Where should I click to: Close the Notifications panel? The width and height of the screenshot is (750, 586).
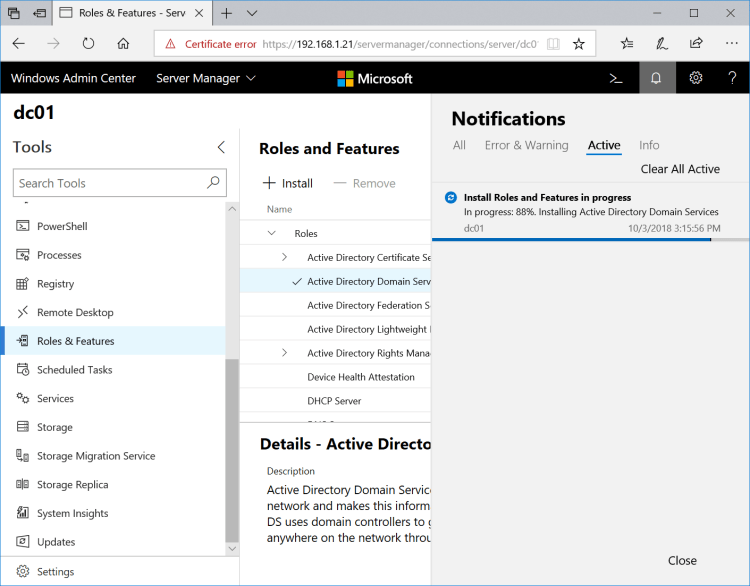point(682,561)
